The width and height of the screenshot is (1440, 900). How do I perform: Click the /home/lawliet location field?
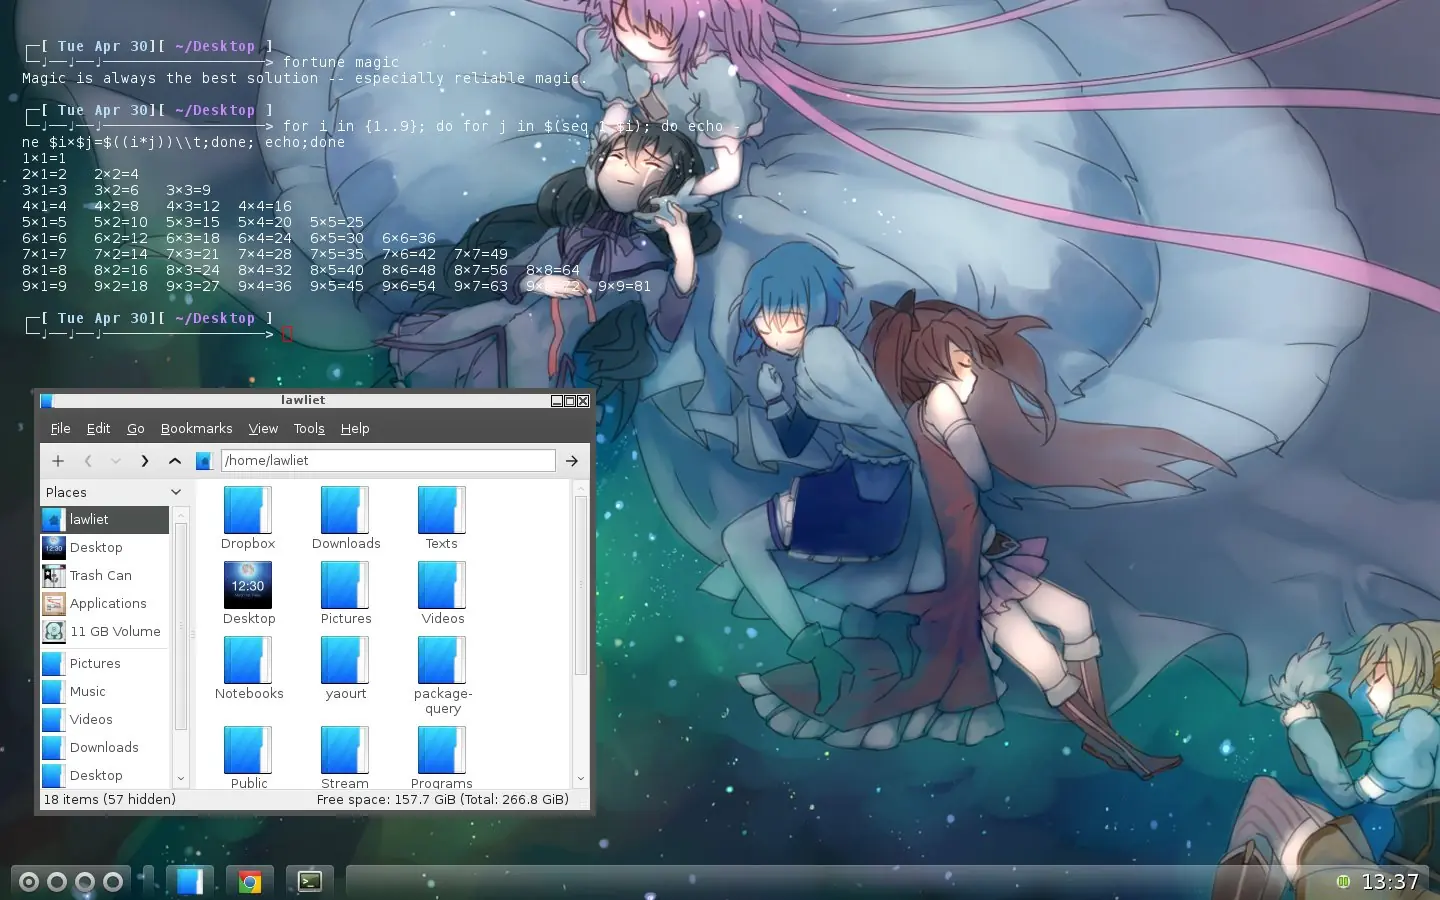[388, 460]
